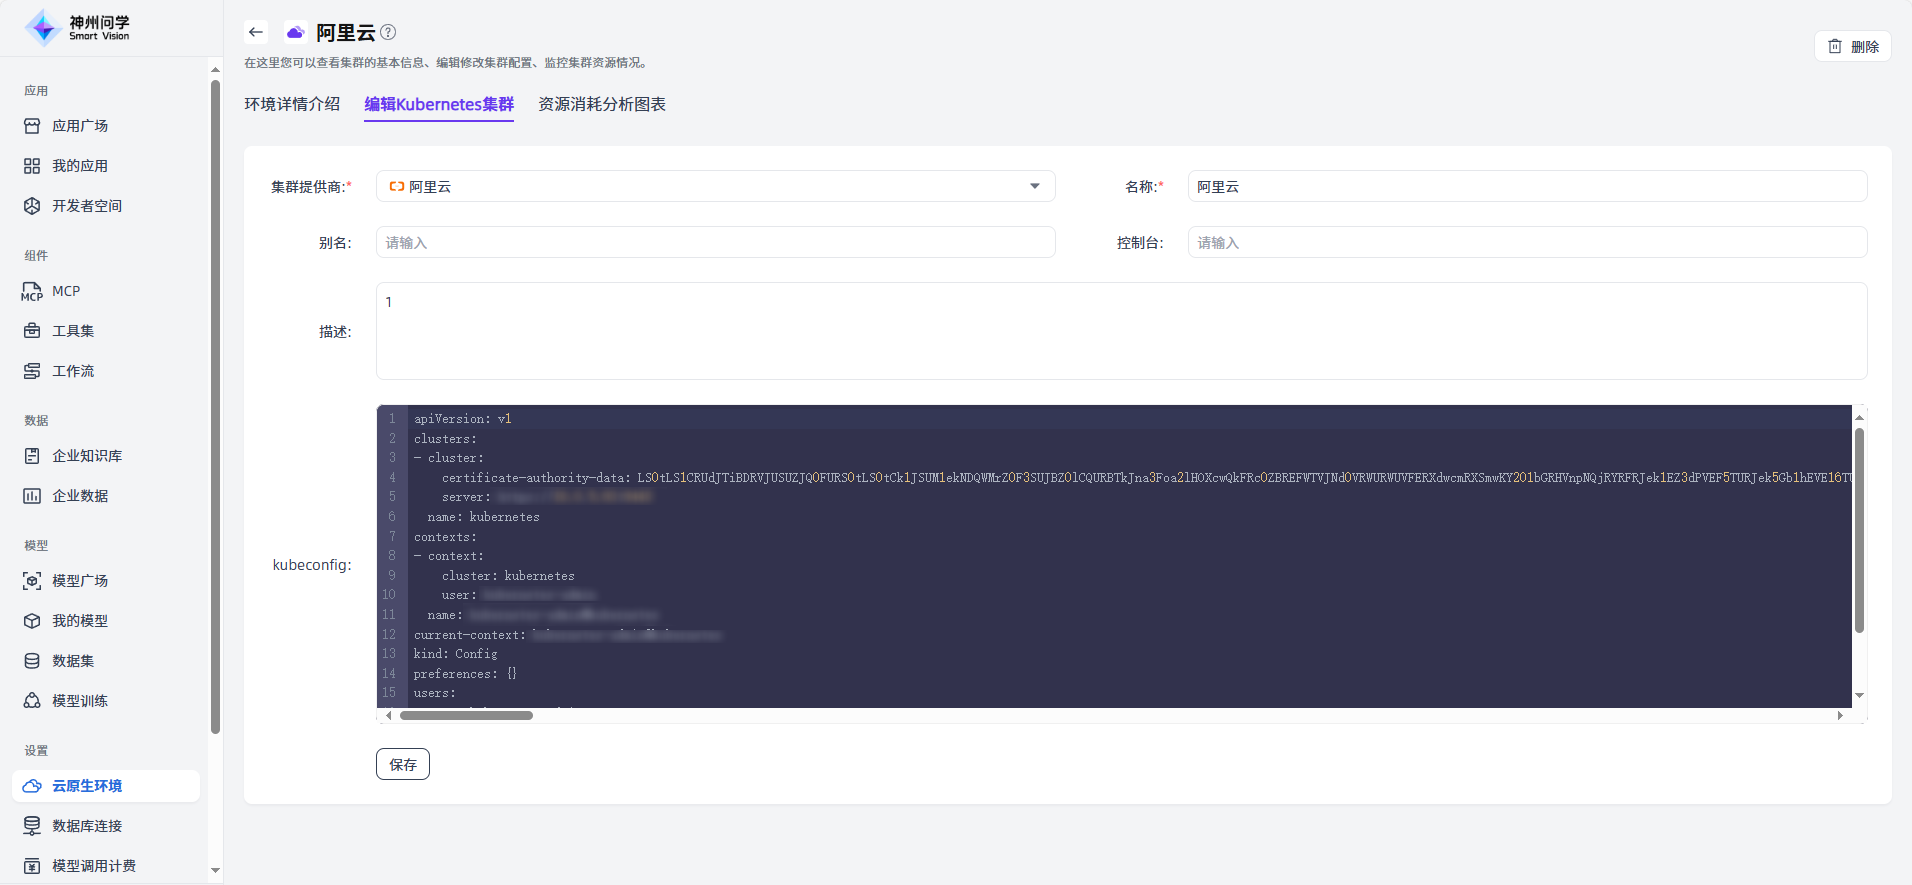
Task: Click the back arrow icon
Action: [256, 32]
